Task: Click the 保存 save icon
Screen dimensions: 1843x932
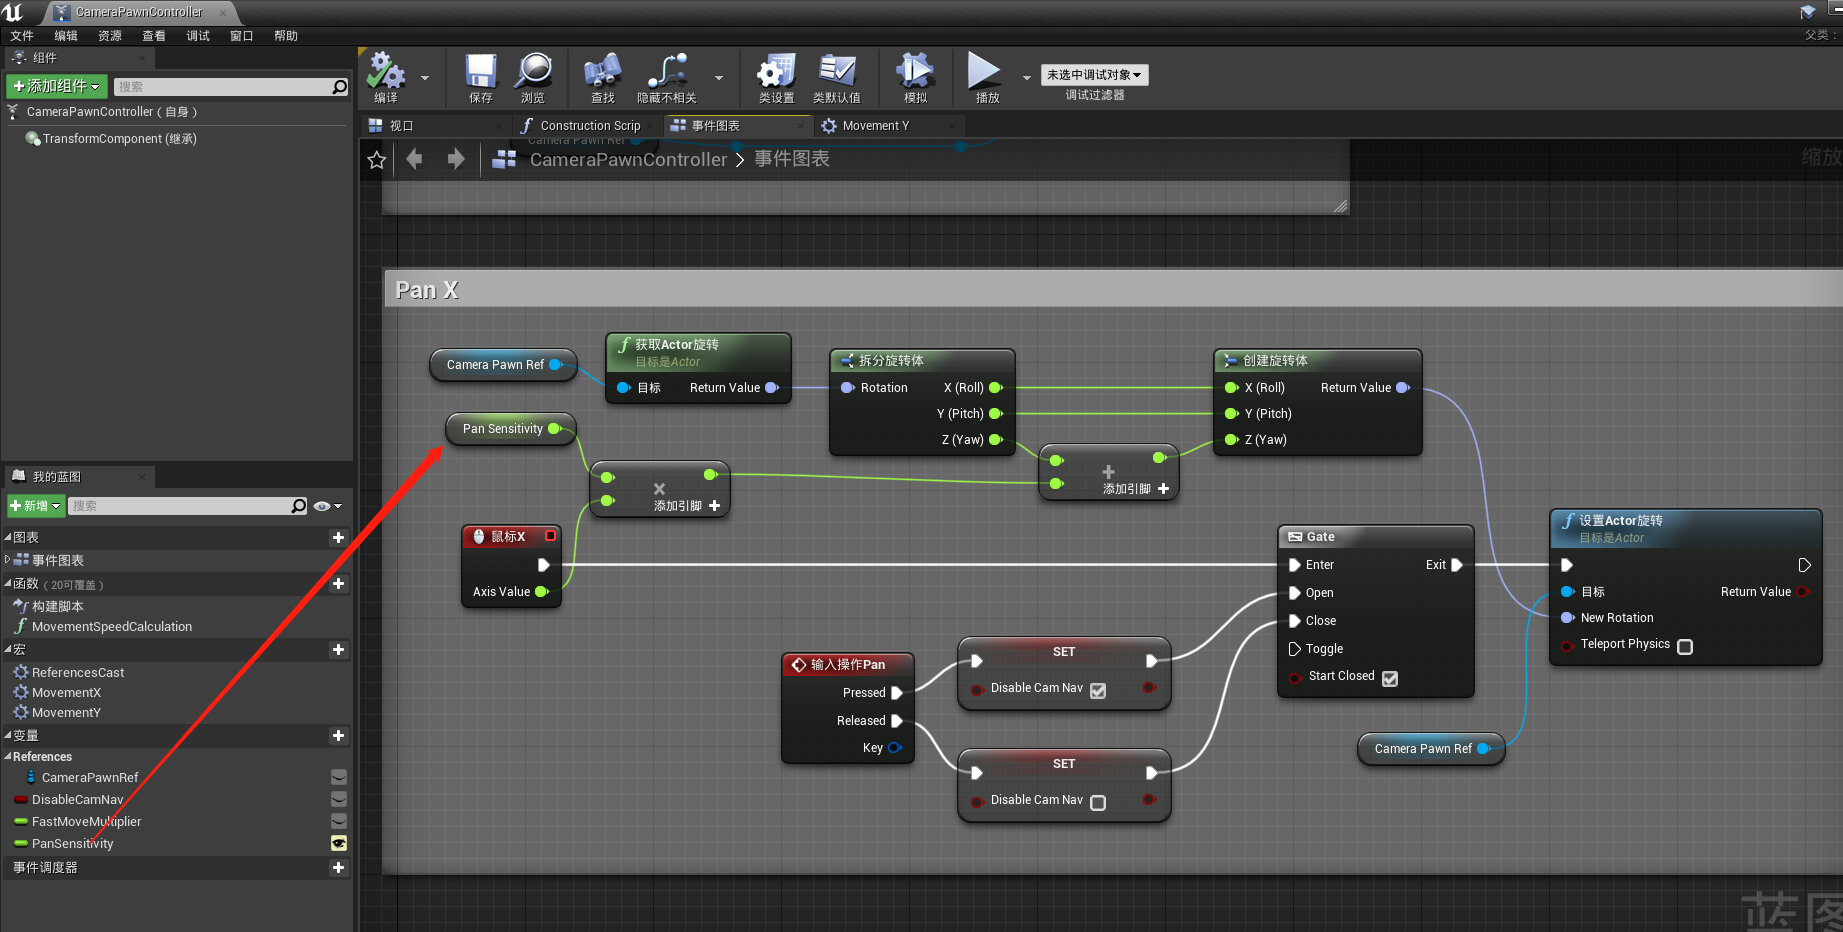Action: pyautogui.click(x=480, y=74)
